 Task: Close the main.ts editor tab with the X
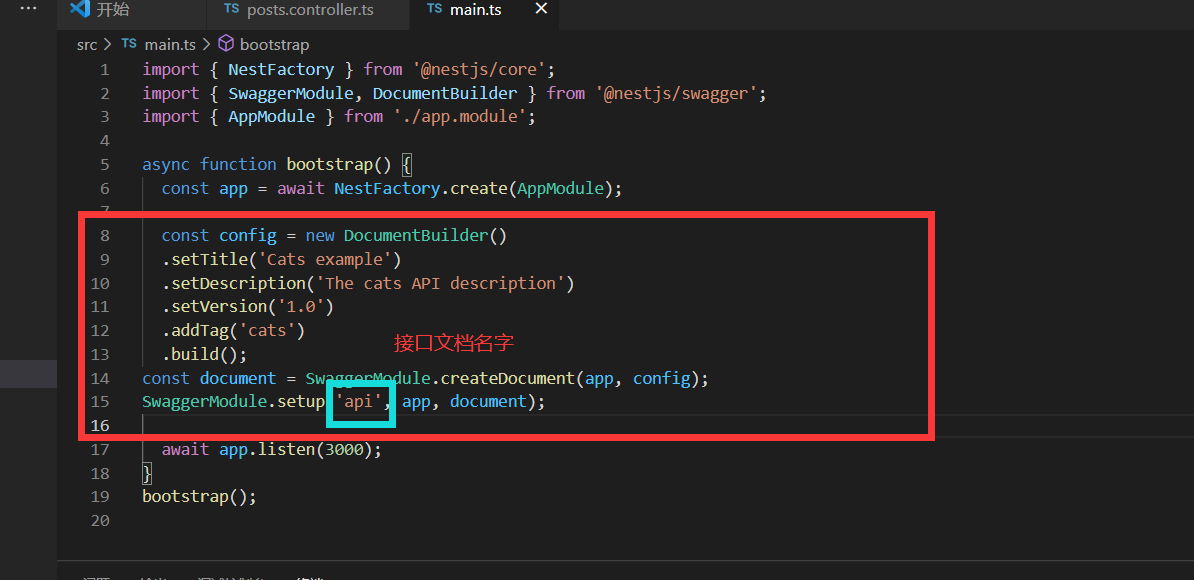click(541, 9)
